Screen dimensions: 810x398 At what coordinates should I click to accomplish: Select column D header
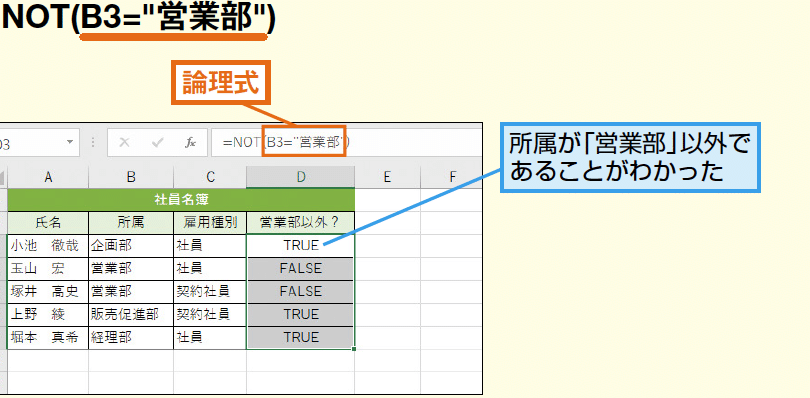pos(301,177)
